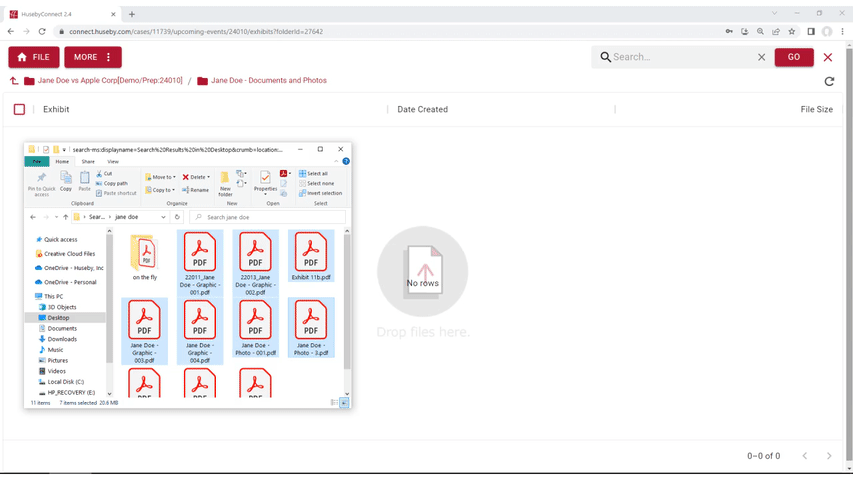Open the MORE options menu
853x480 pixels.
(93, 57)
